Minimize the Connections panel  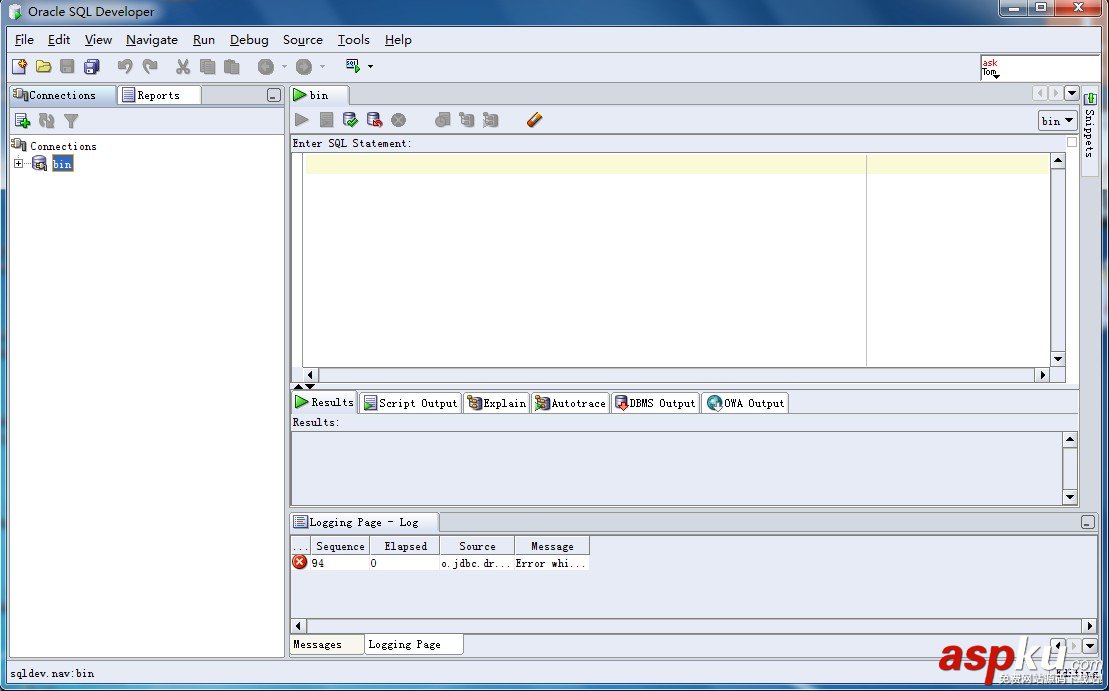coord(274,95)
